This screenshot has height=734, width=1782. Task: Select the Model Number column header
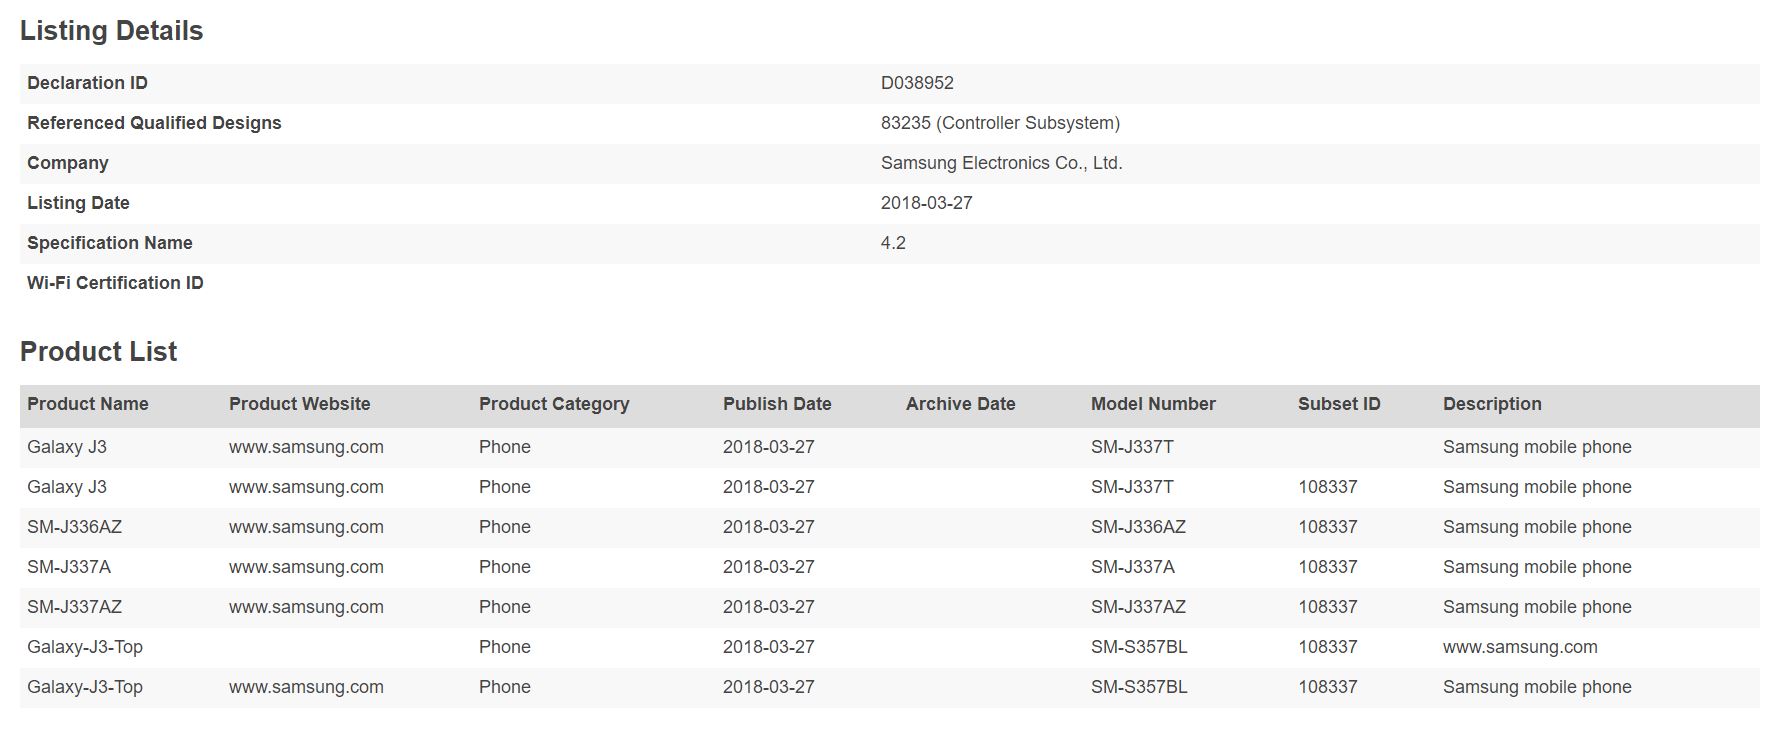[1153, 404]
